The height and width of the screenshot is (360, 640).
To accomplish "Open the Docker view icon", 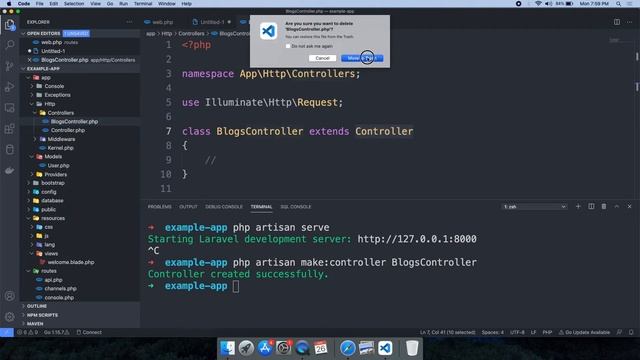I will tap(9, 171).
